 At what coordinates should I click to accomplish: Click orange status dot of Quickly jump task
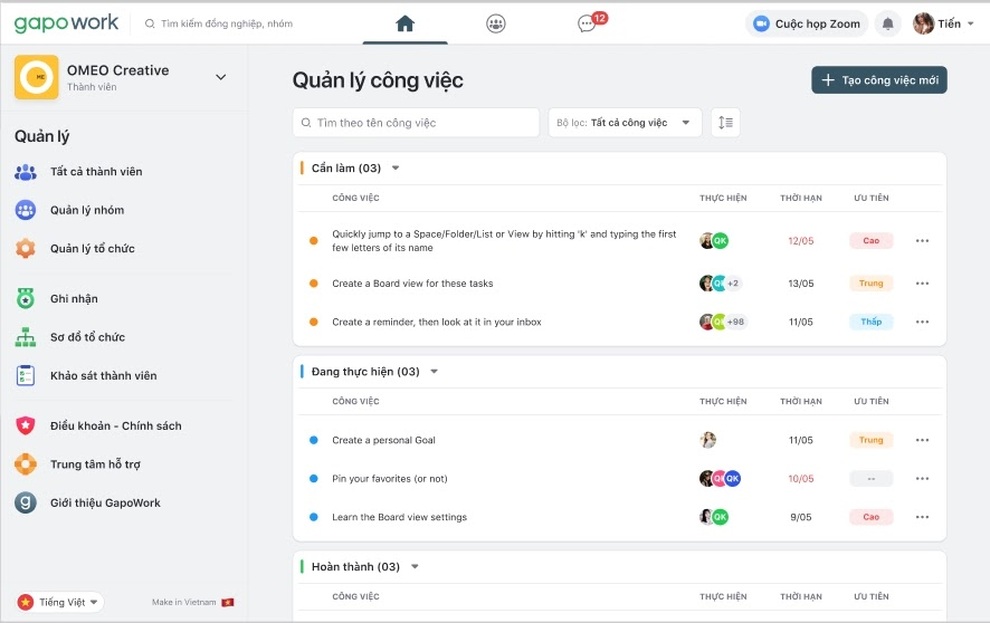click(x=313, y=240)
